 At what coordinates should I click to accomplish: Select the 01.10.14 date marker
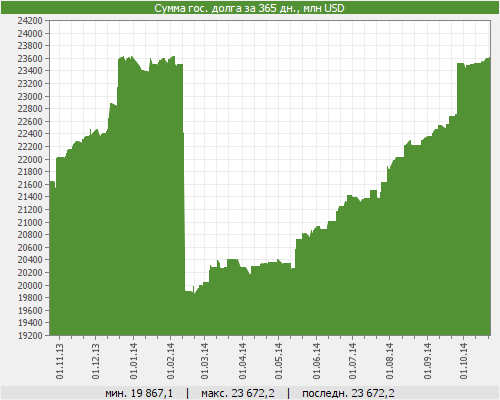coord(464,361)
